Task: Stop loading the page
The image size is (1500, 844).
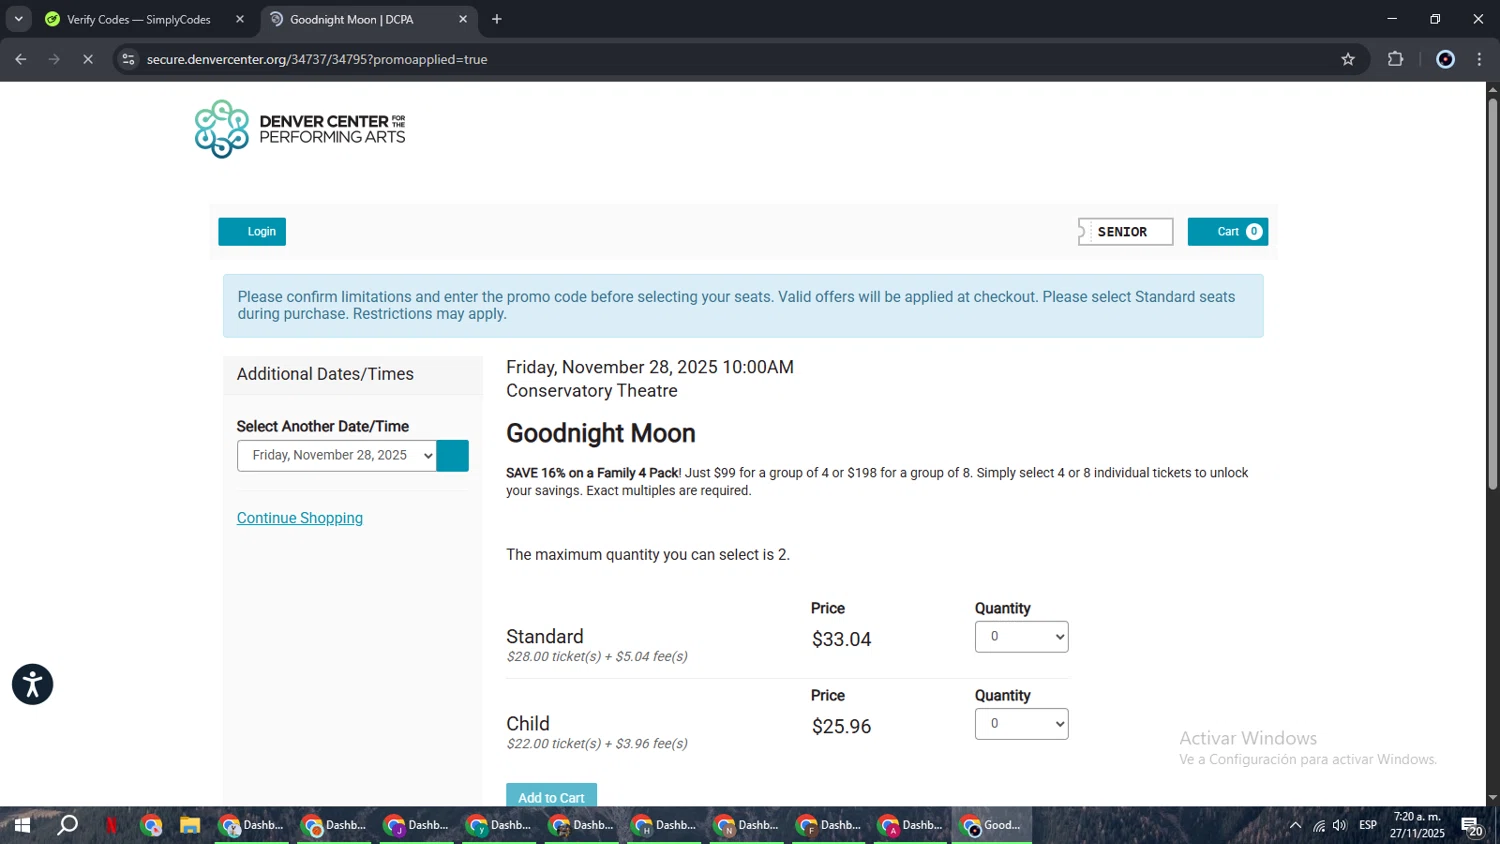Action: (x=88, y=60)
